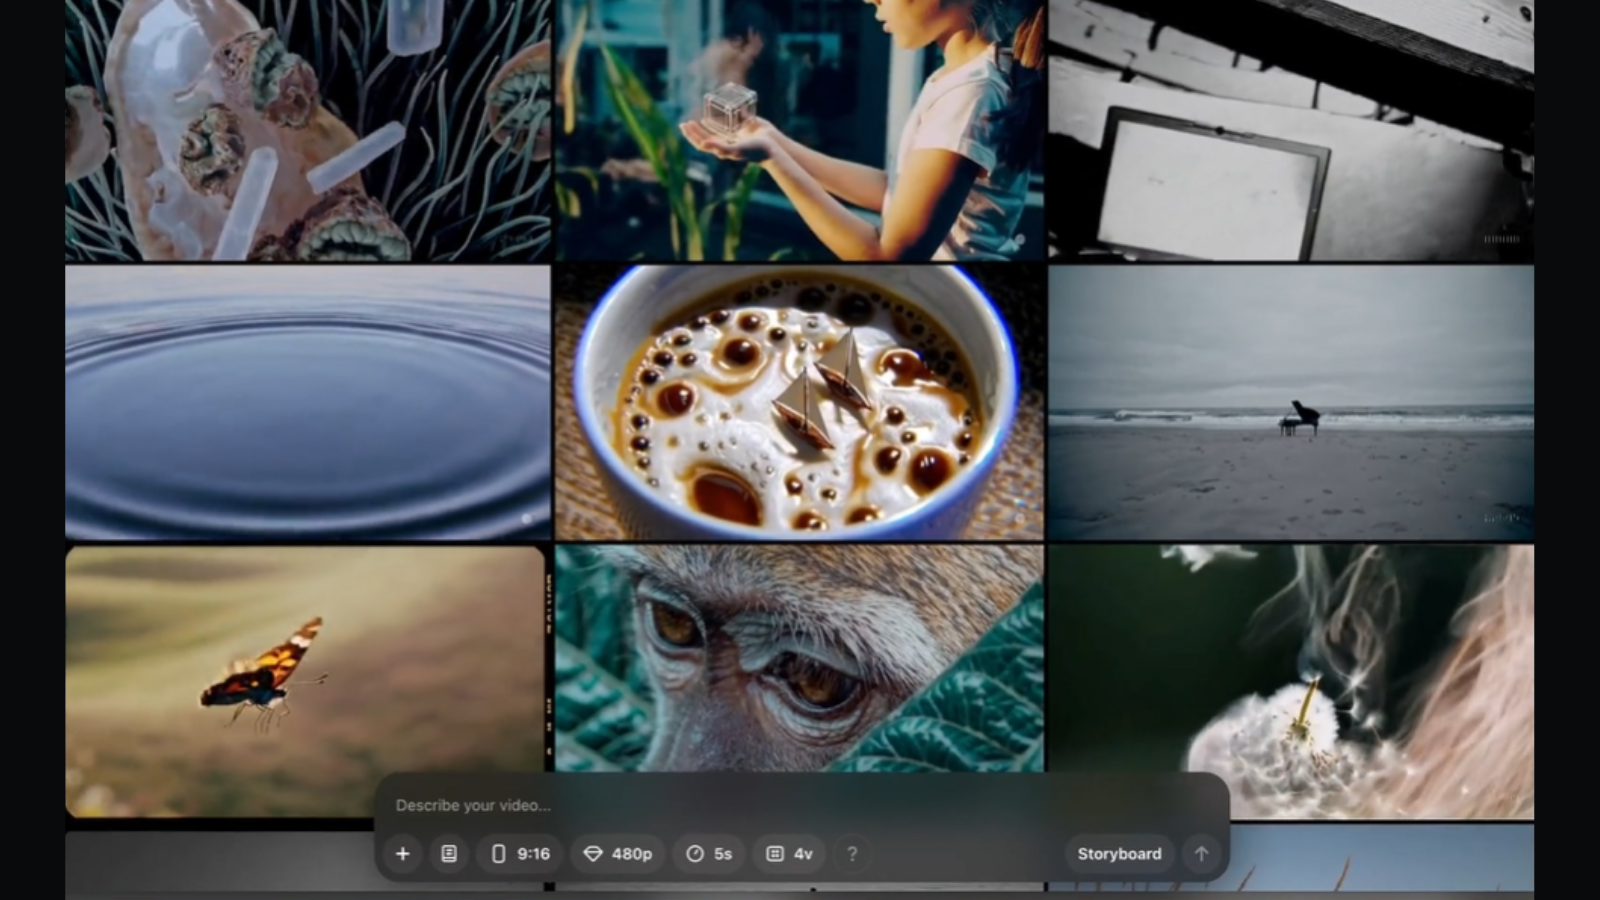The width and height of the screenshot is (1600, 900).
Task: Open the girl holding glass cube video
Action: (x=799, y=130)
